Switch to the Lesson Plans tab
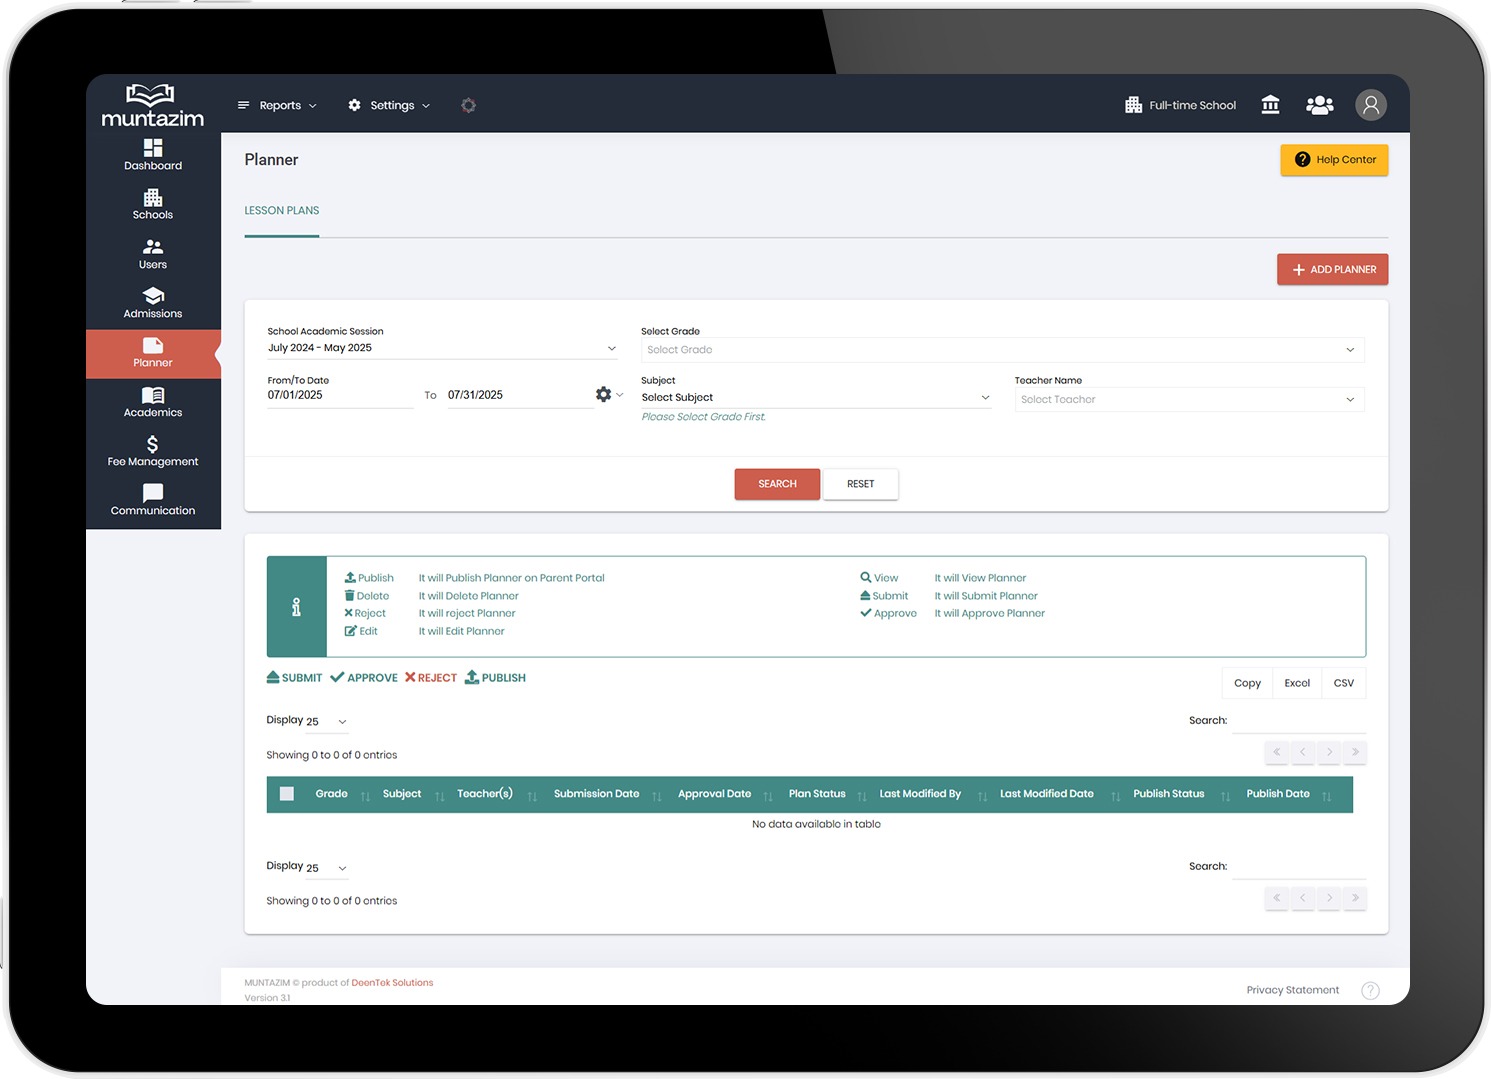Image resolution: width=1491 pixels, height=1079 pixels. point(282,211)
